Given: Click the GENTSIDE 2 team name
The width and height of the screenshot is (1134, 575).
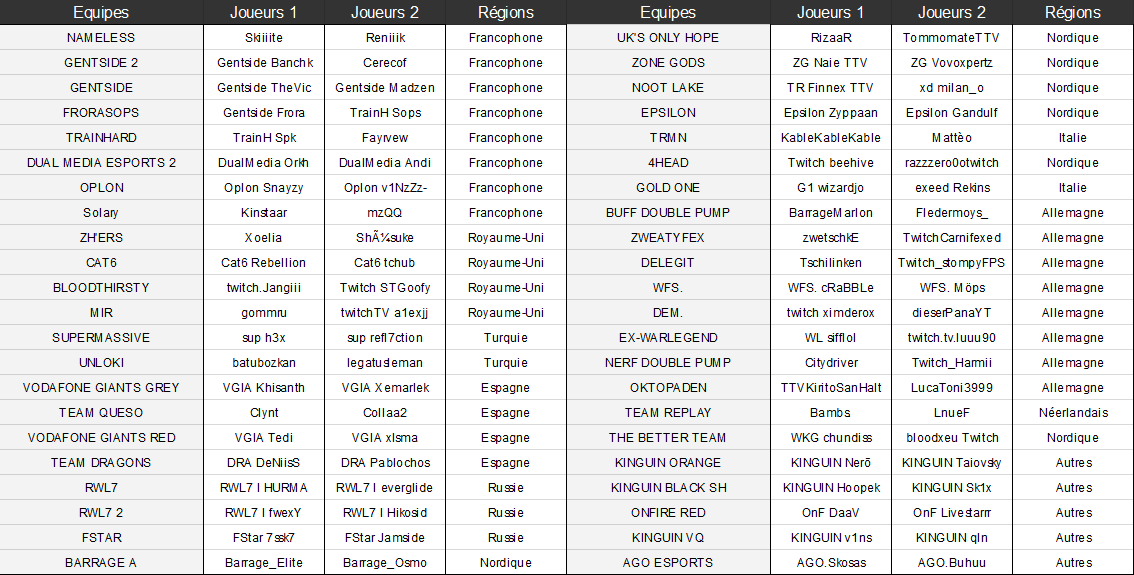Looking at the screenshot, I should [101, 63].
